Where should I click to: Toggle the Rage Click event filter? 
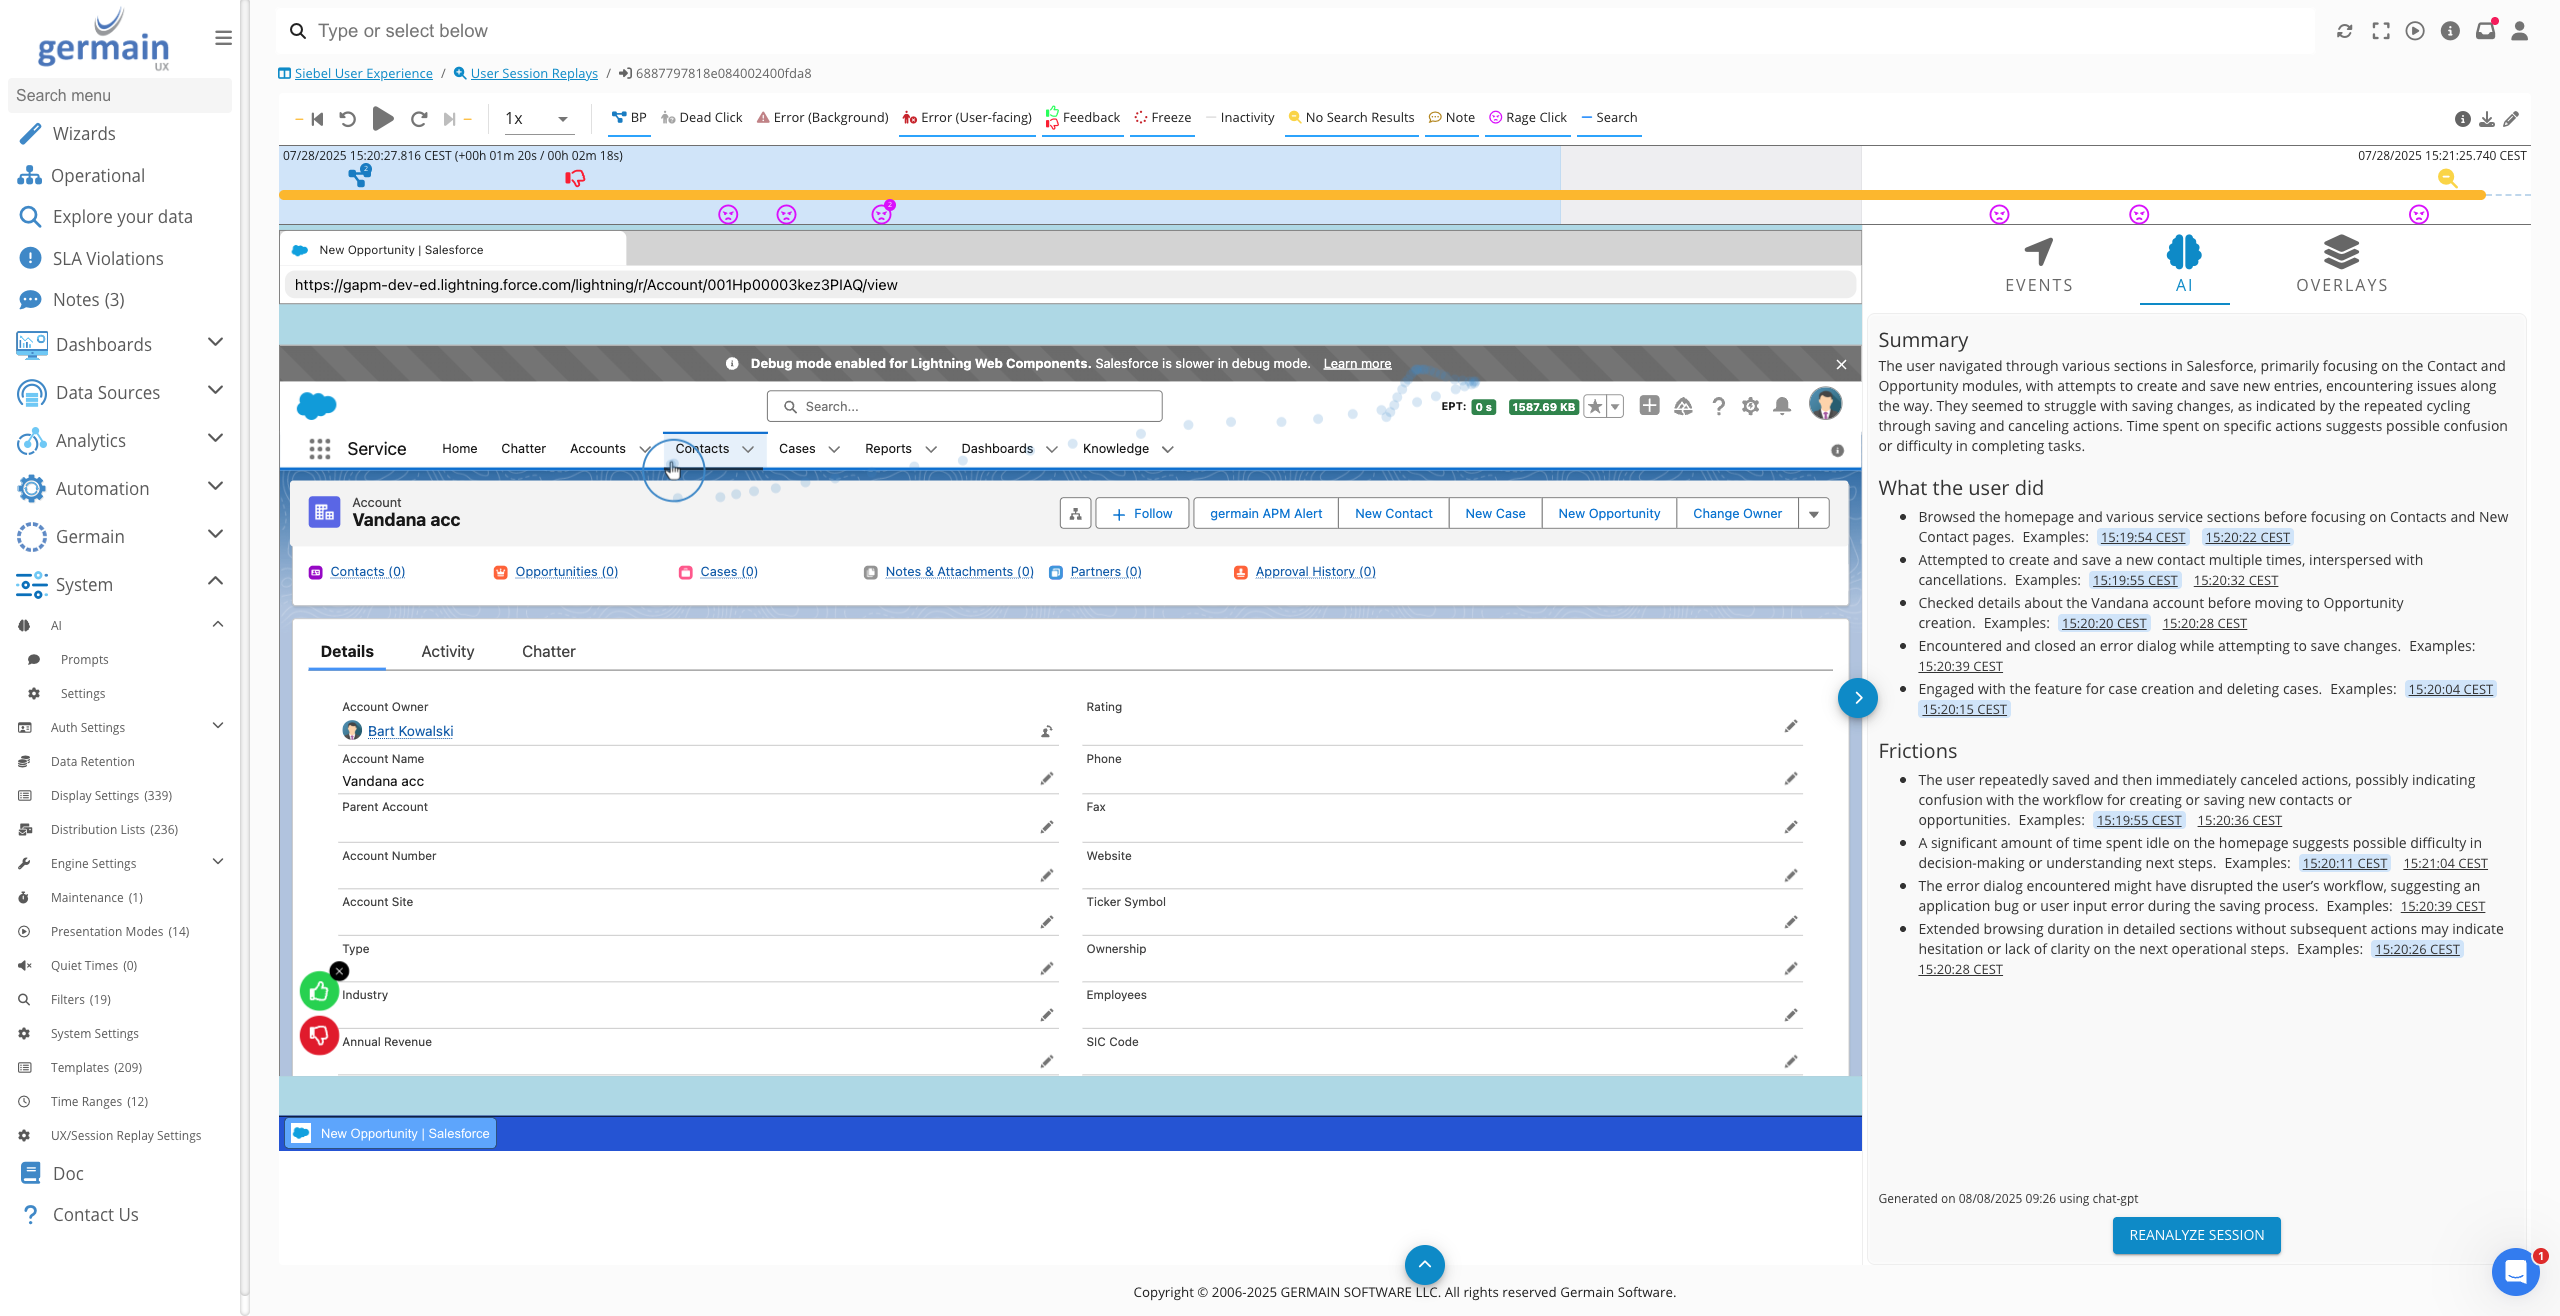point(1527,118)
